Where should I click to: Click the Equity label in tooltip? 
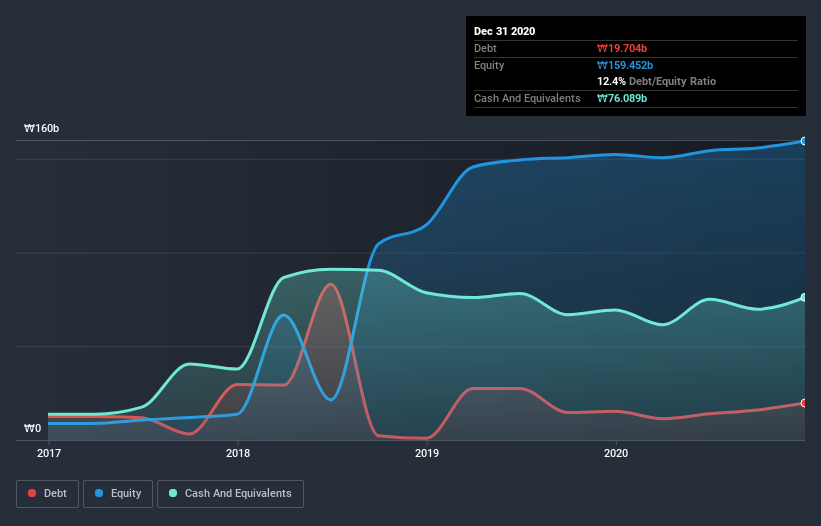489,65
